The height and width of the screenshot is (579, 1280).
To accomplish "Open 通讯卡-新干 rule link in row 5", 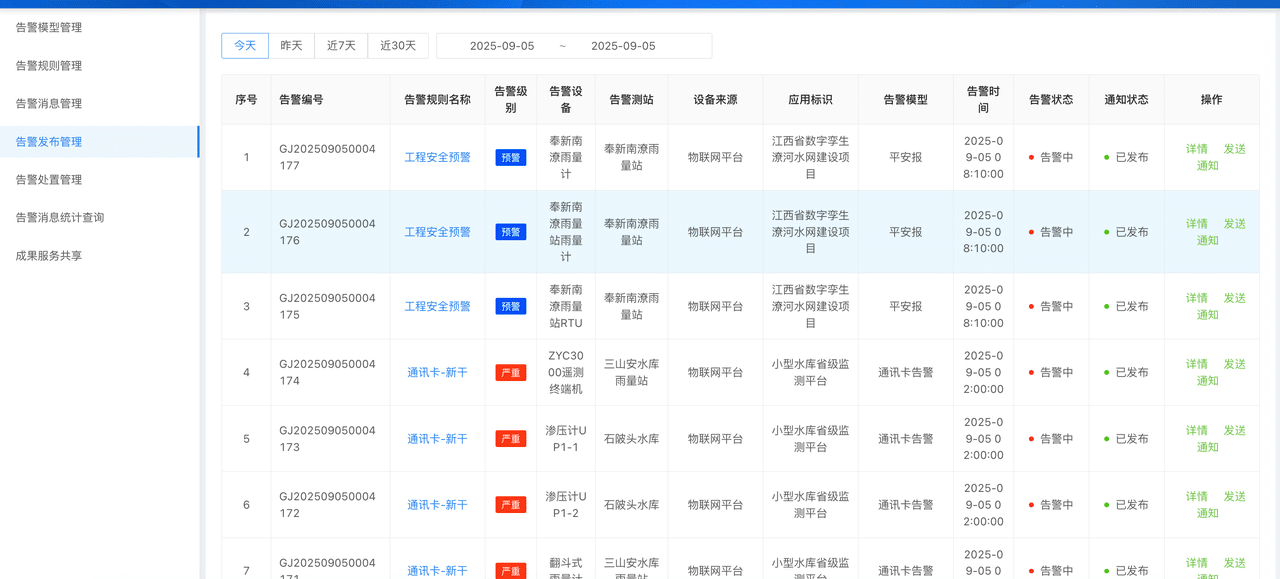I will point(437,439).
